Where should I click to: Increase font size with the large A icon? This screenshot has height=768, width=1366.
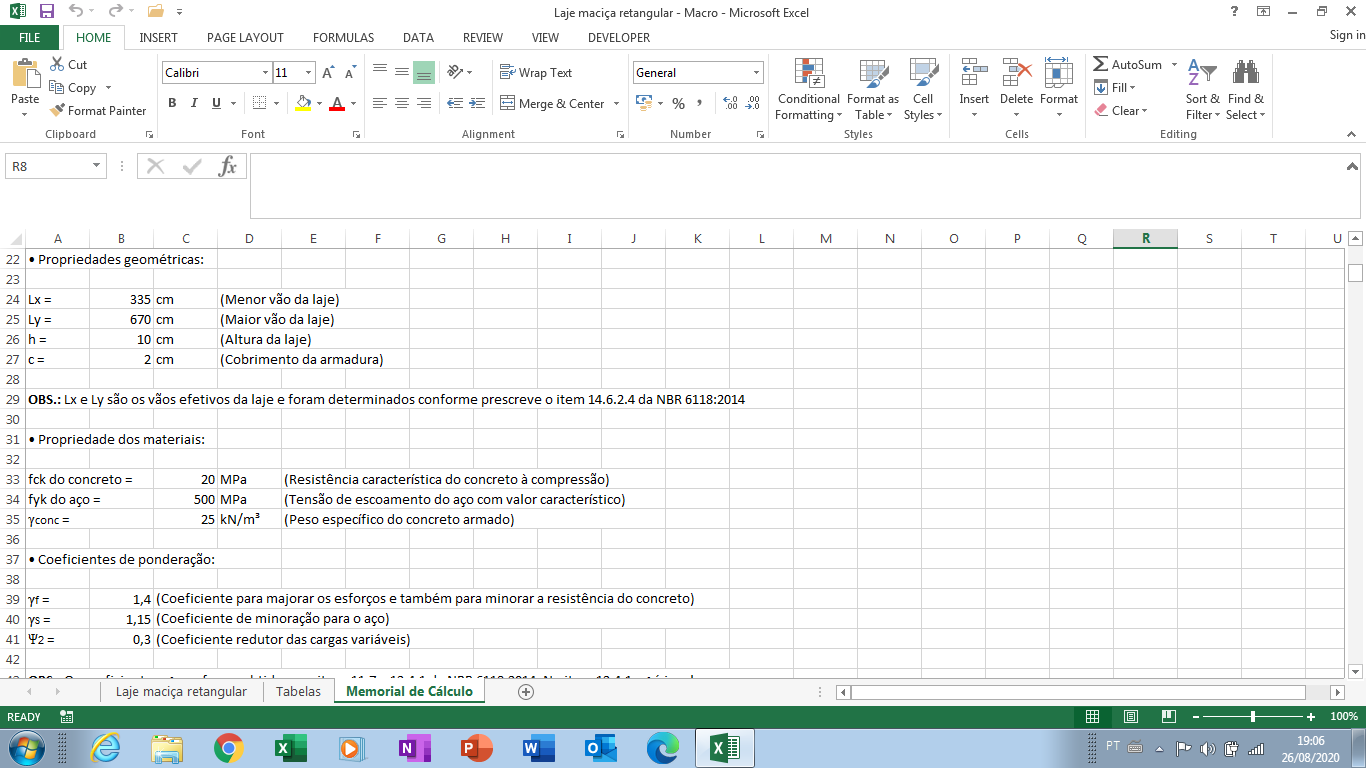tap(329, 73)
